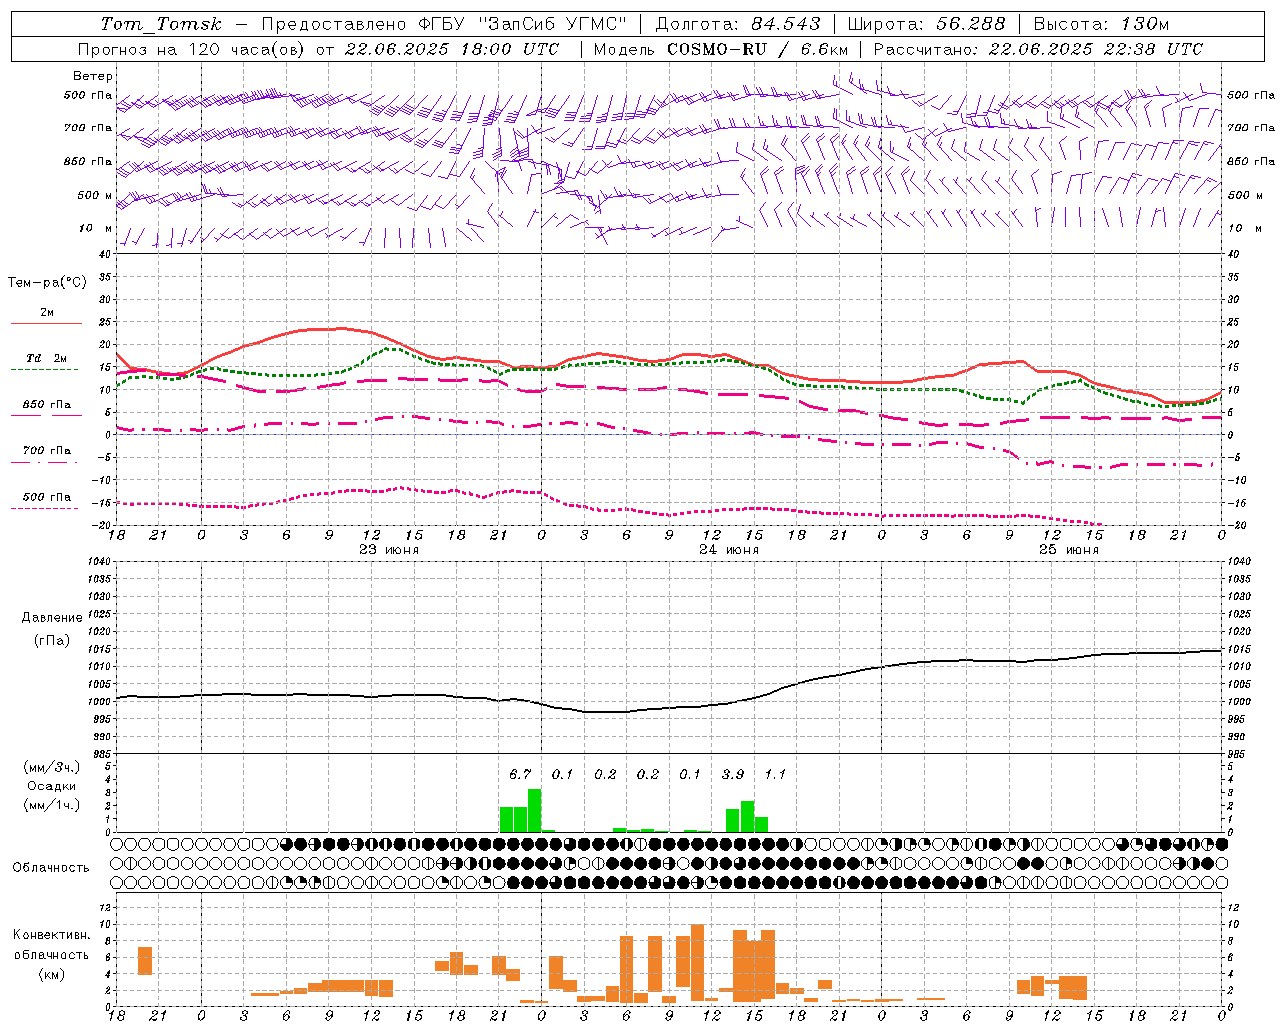Image resolution: width=1280 pixels, height=1024 pixels.
Task: Click the "25 июня" date label
Action: (1069, 550)
